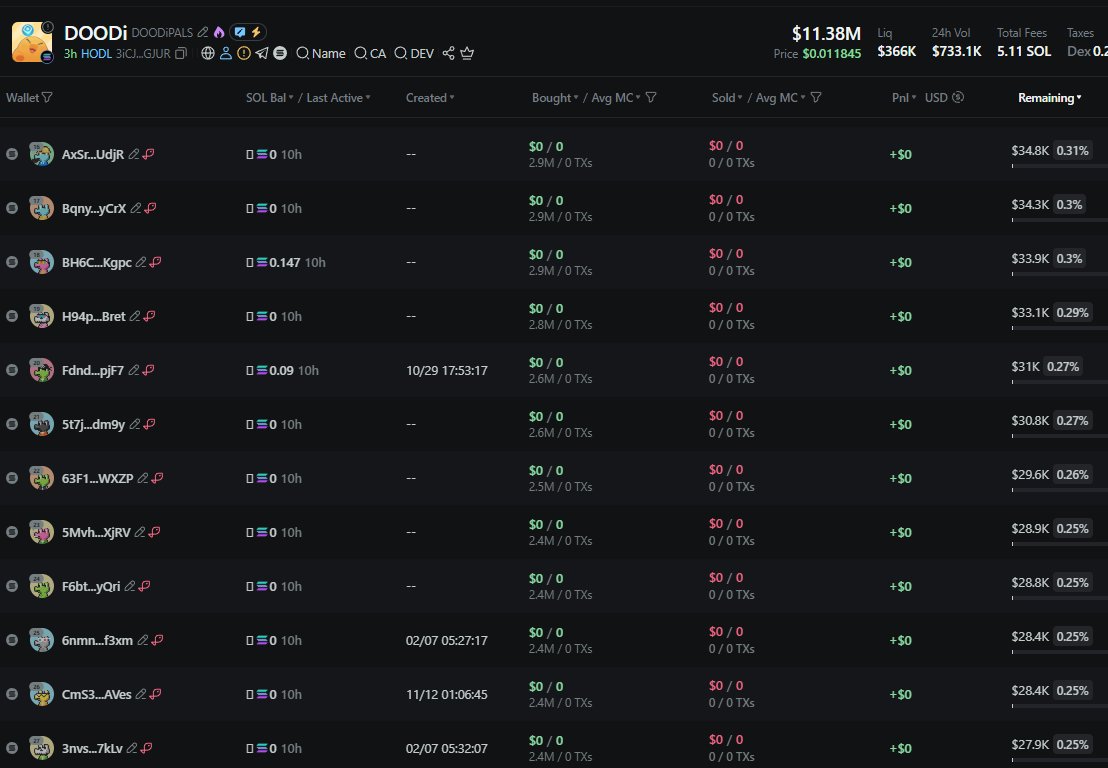
Task: Search token by CA
Action: (x=370, y=54)
